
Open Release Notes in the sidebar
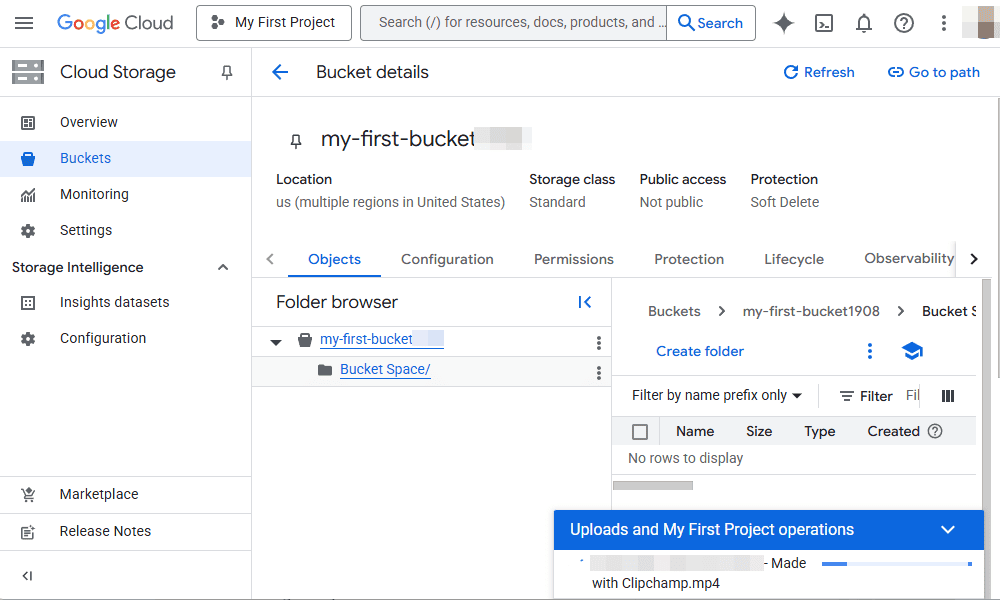[126, 531]
